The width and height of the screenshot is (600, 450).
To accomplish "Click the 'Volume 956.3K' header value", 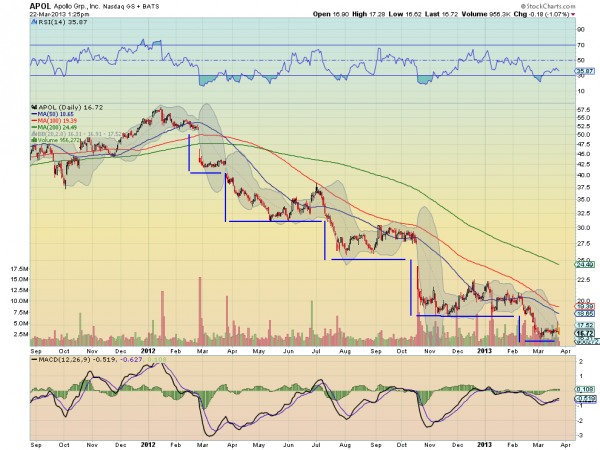I will tap(486, 14).
